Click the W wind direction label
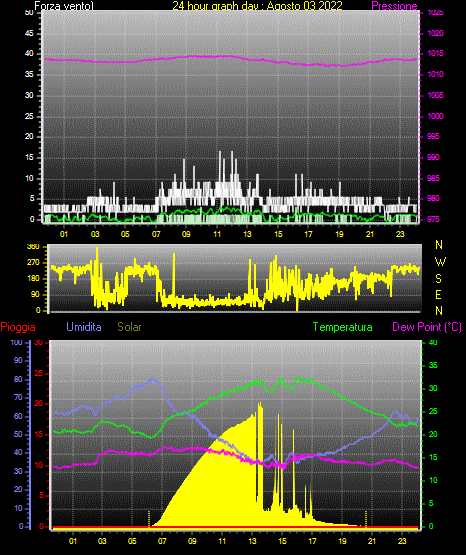The width and height of the screenshot is (466, 555). pos(440,262)
